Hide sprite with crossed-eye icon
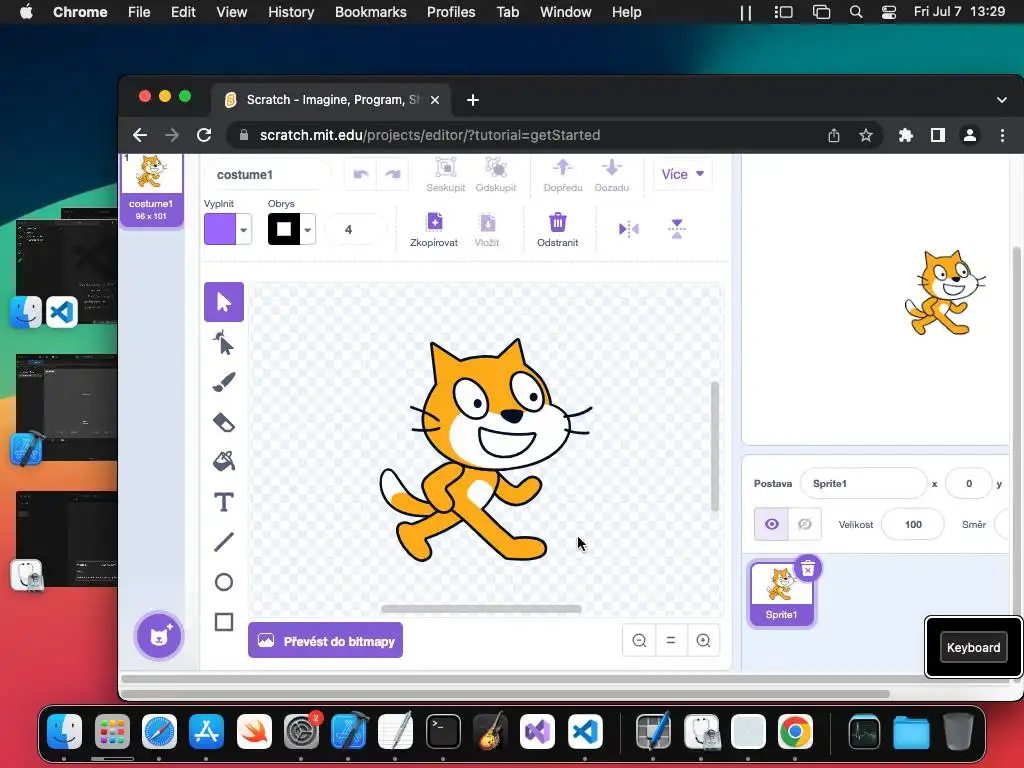This screenshot has height=768, width=1024. click(805, 524)
